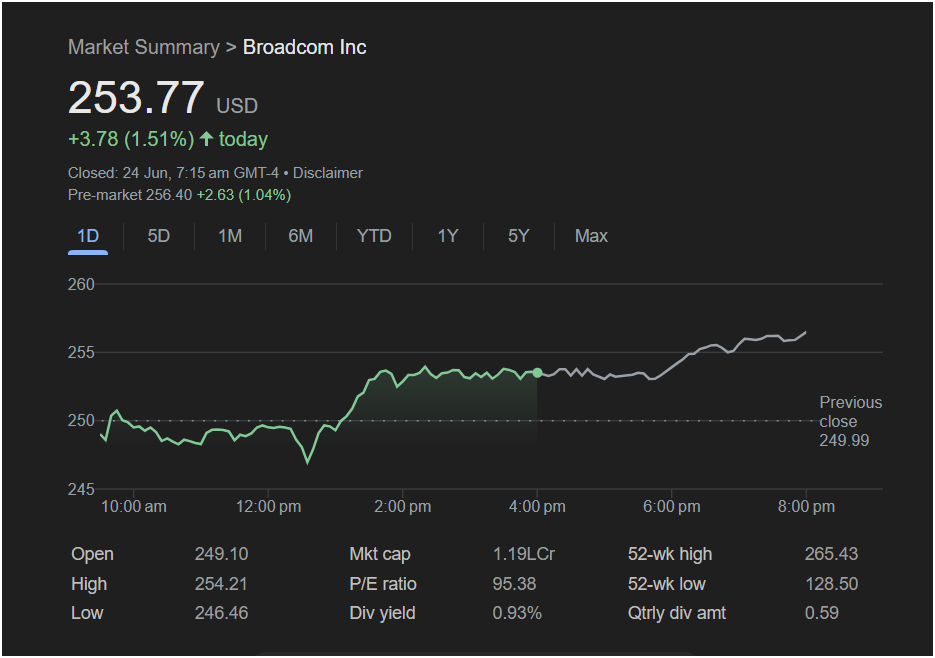The width and height of the screenshot is (935, 658).
Task: Click the 255 y-axis label
Action: coord(81,353)
